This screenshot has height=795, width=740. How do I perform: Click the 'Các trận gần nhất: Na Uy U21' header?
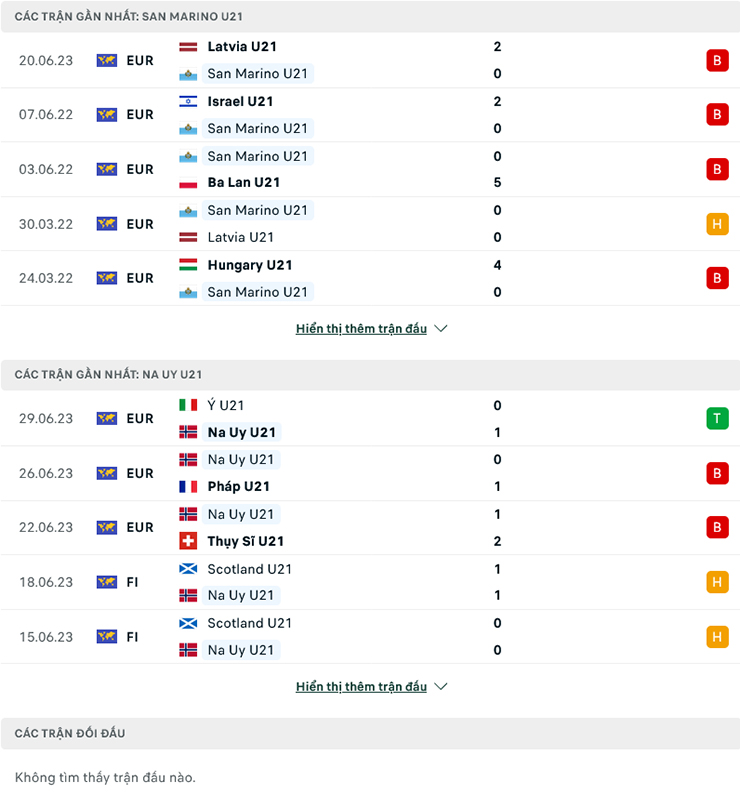[x=108, y=374]
